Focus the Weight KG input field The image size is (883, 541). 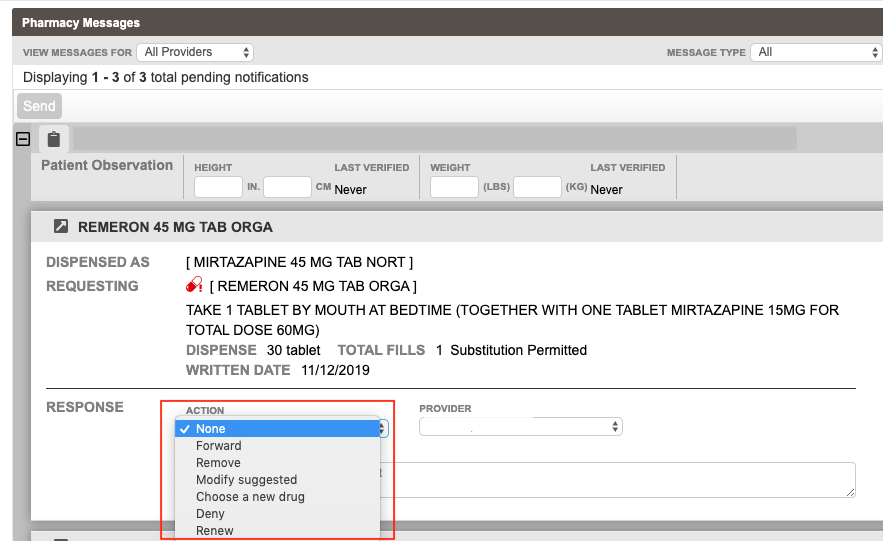pyautogui.click(x=537, y=187)
